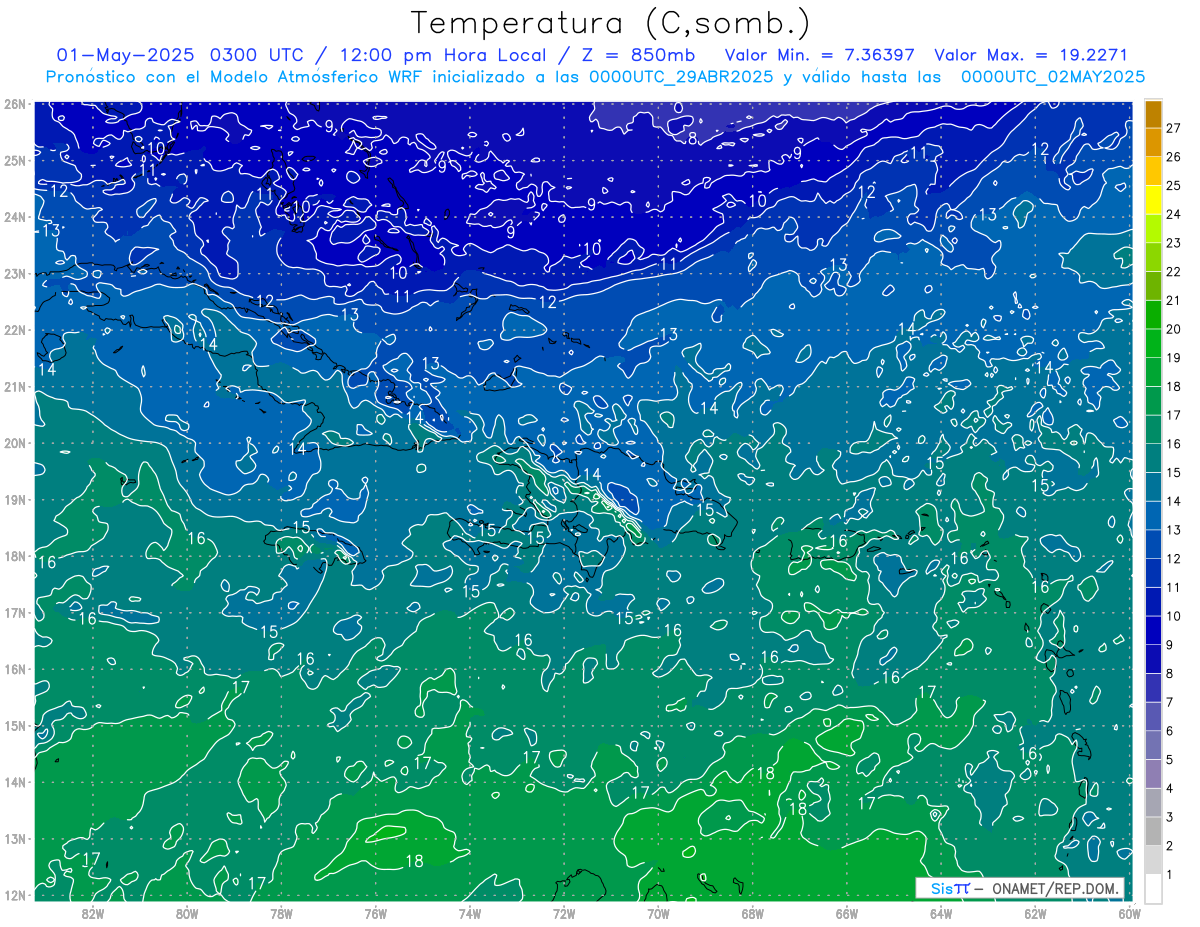Click the color scale label 20
This screenshot has height=927, width=1200.
pyautogui.click(x=1173, y=329)
